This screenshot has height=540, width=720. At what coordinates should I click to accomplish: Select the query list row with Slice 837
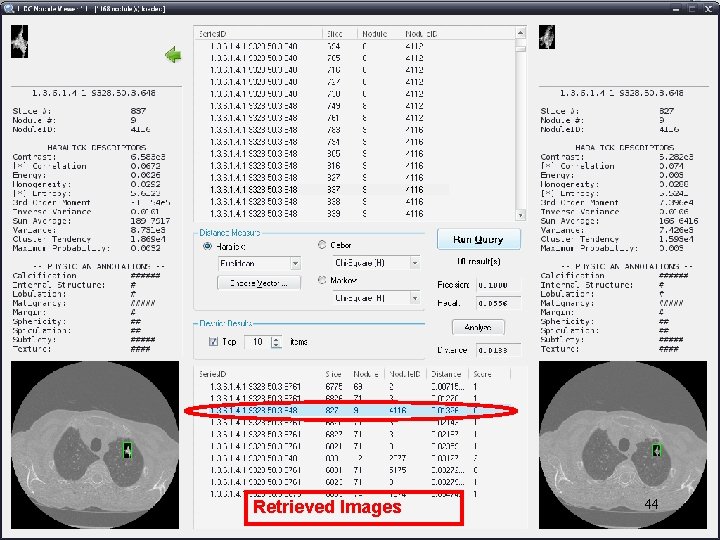[321, 190]
